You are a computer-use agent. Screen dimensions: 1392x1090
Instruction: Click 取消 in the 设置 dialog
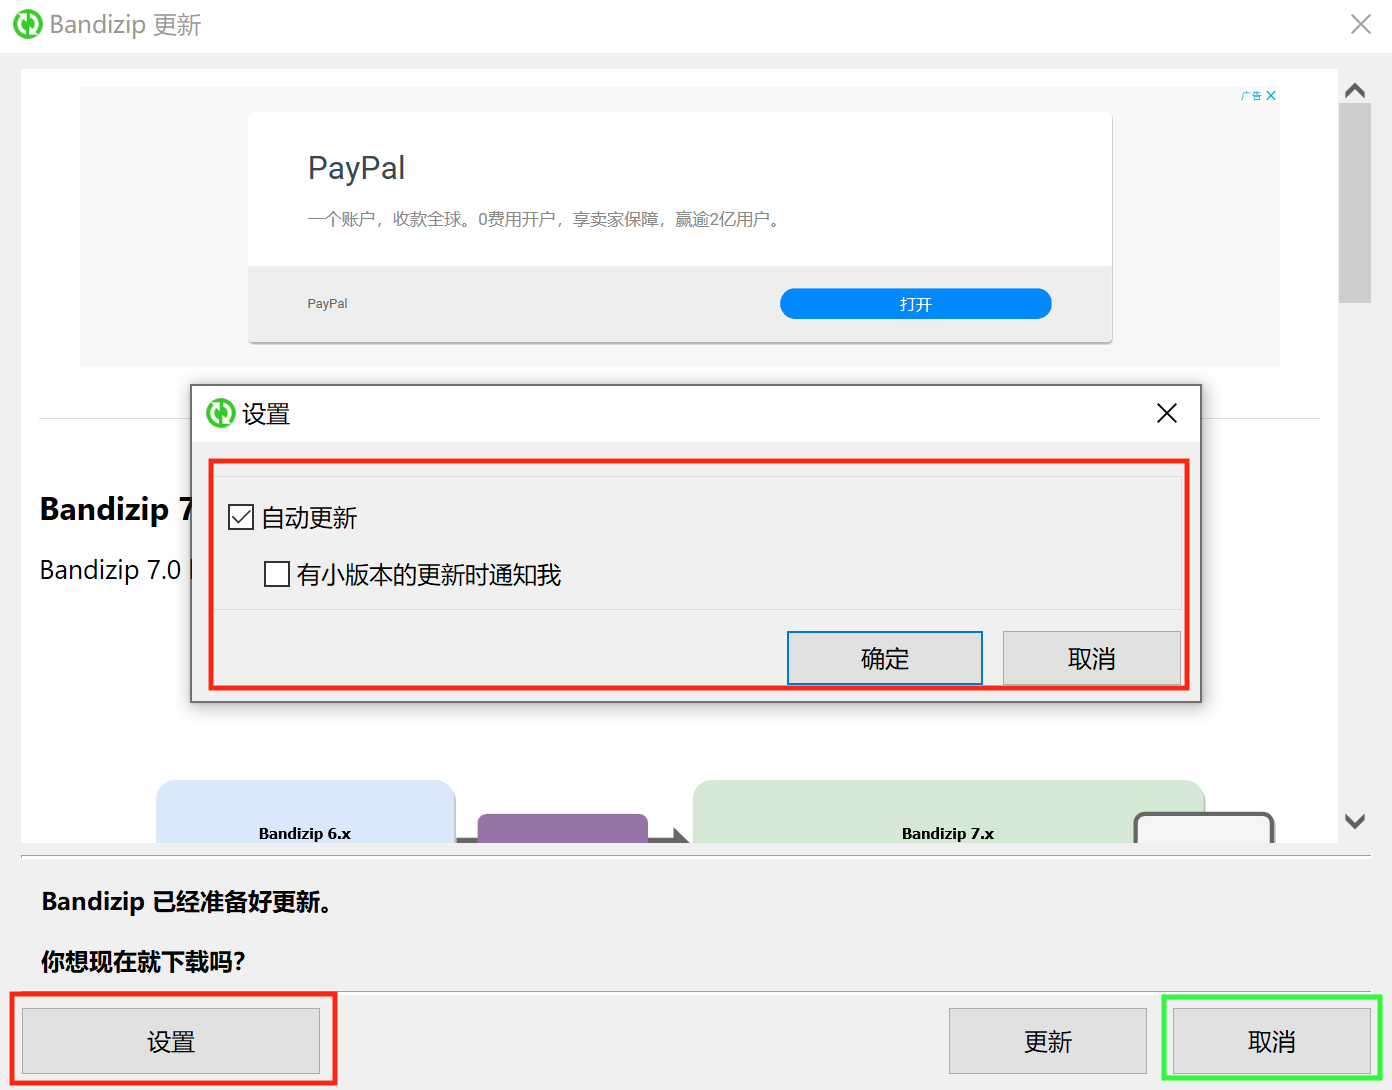(1092, 658)
